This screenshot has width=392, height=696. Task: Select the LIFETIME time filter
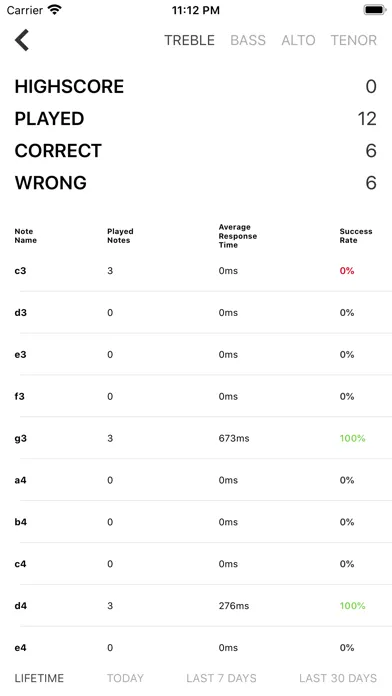tap(39, 678)
